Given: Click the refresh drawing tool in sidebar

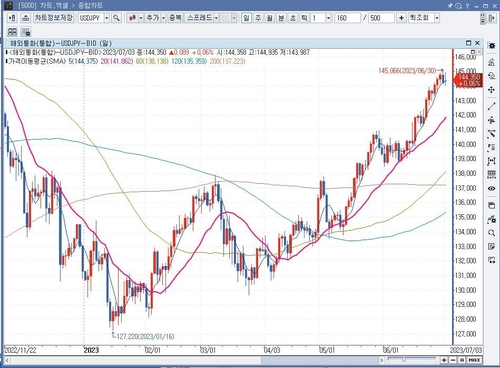Looking at the screenshot, I should 491,76.
